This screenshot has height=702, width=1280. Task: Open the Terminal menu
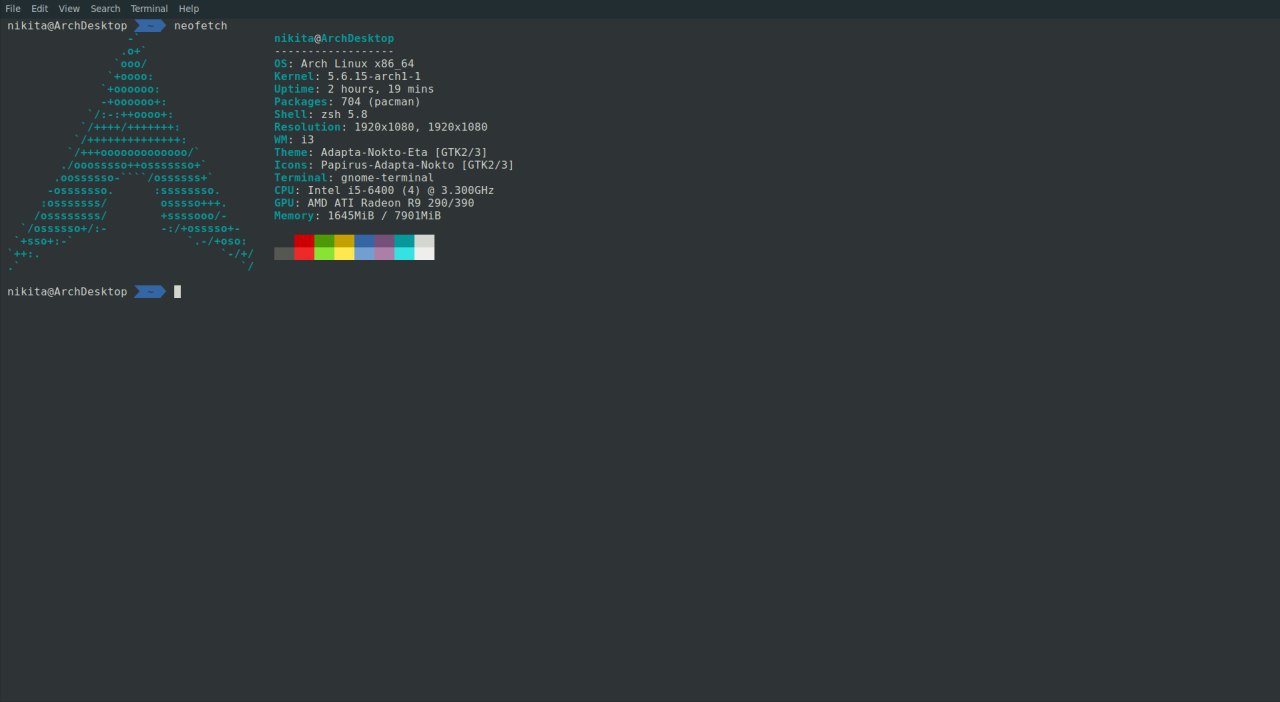[x=149, y=8]
